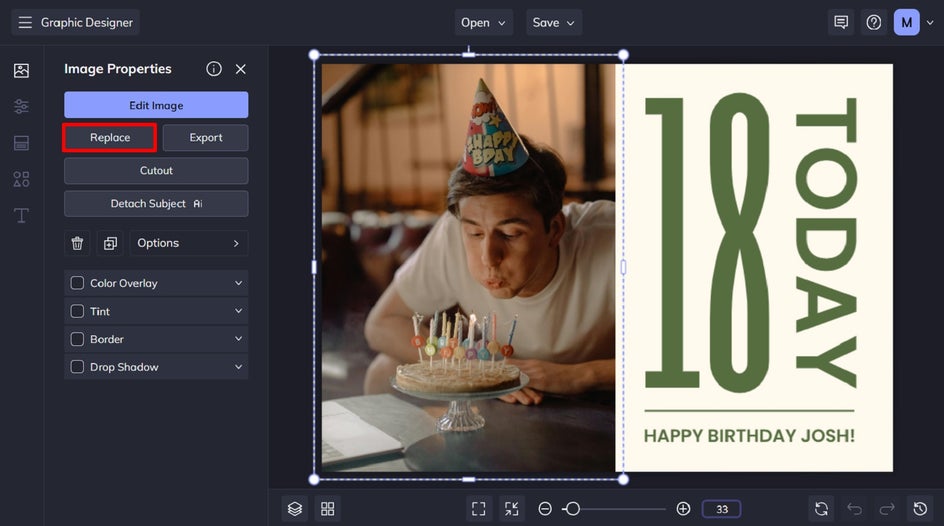The height and width of the screenshot is (526, 944).
Task: Open the Layers panel icon
Action: tap(294, 509)
